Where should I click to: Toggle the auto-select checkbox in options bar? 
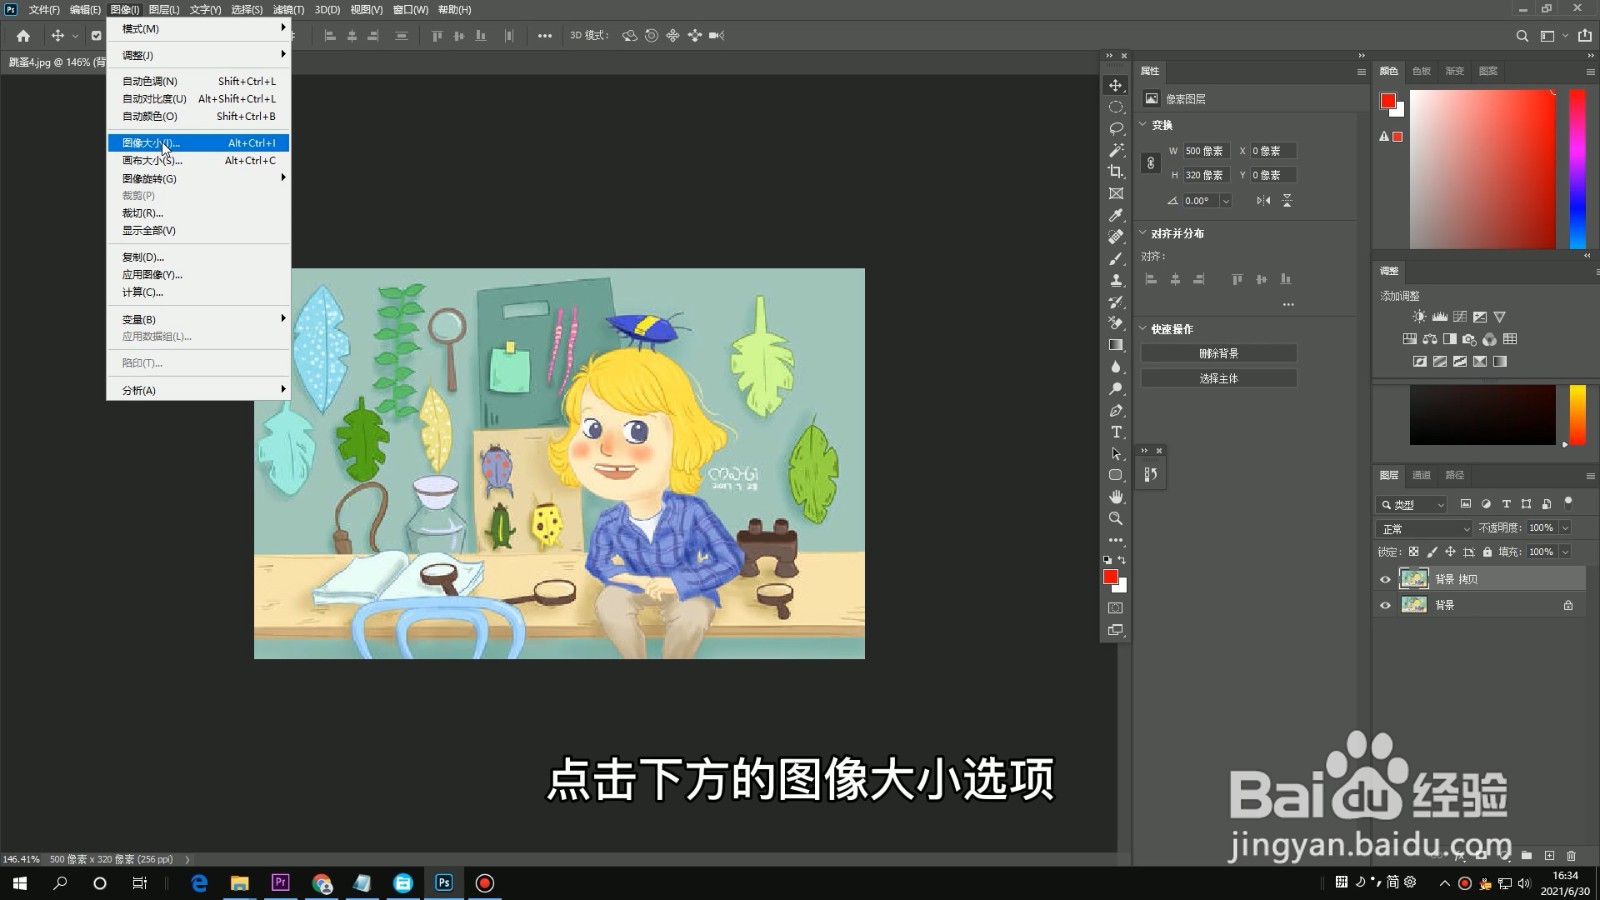pos(96,36)
